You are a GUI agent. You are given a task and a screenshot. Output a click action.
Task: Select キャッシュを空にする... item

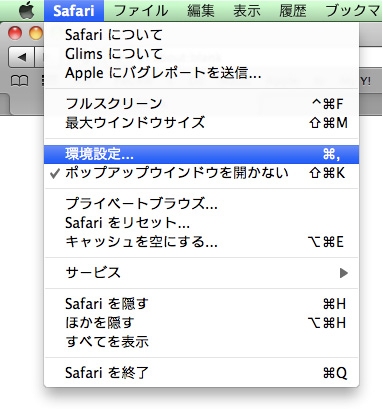201,242
